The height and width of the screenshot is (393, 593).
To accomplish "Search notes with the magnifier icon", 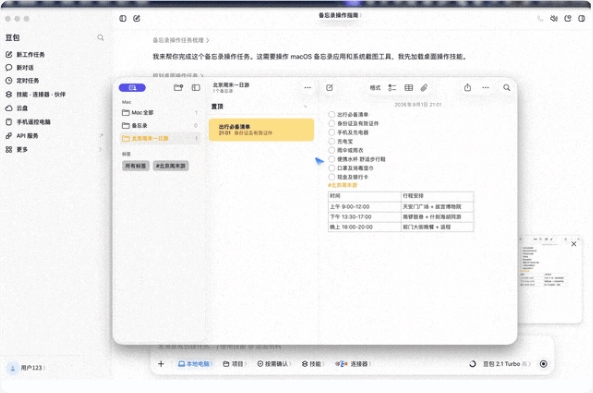I will (x=506, y=88).
